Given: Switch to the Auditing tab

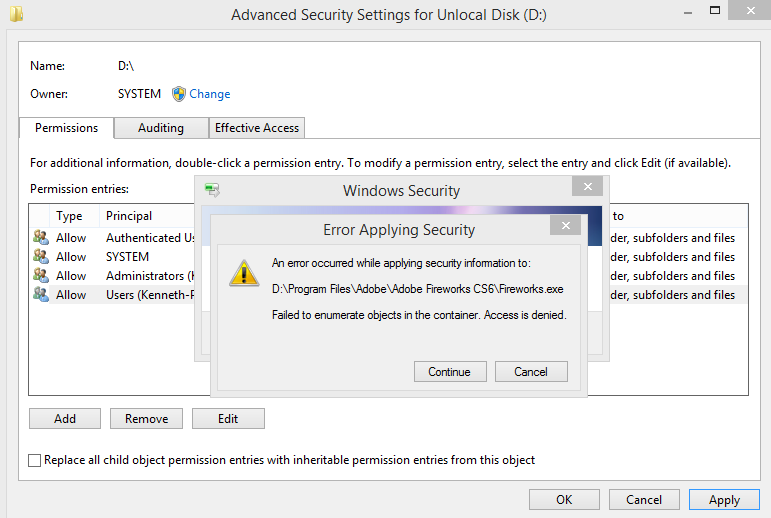Looking at the screenshot, I should 161,128.
